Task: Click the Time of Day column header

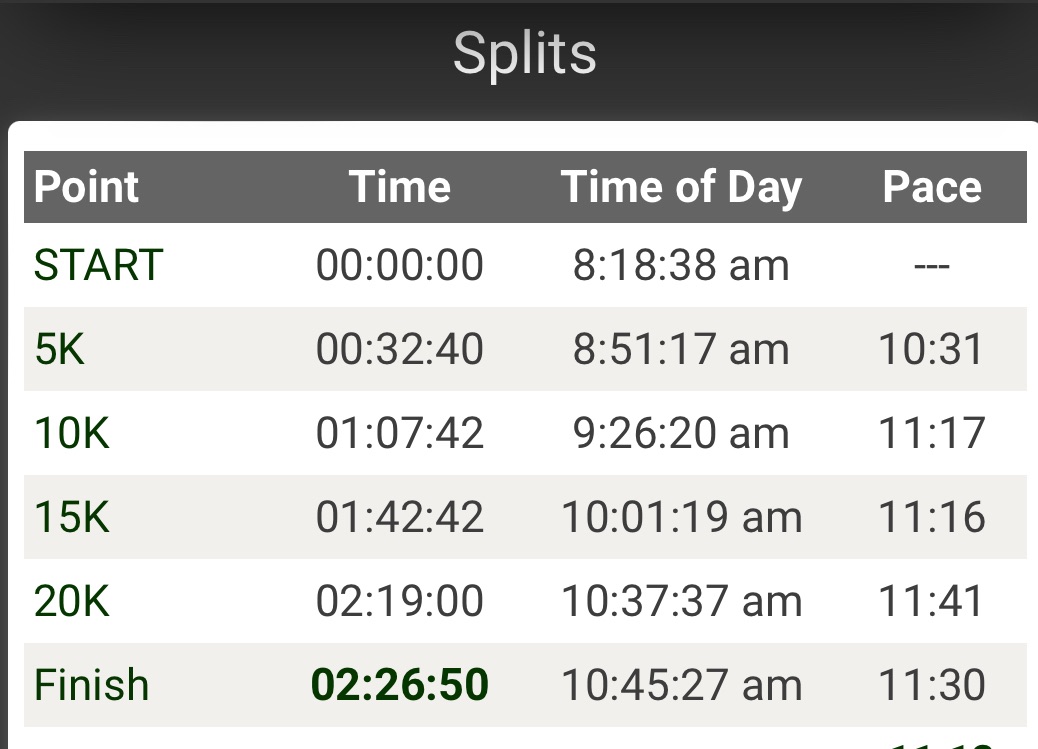Action: [x=681, y=187]
